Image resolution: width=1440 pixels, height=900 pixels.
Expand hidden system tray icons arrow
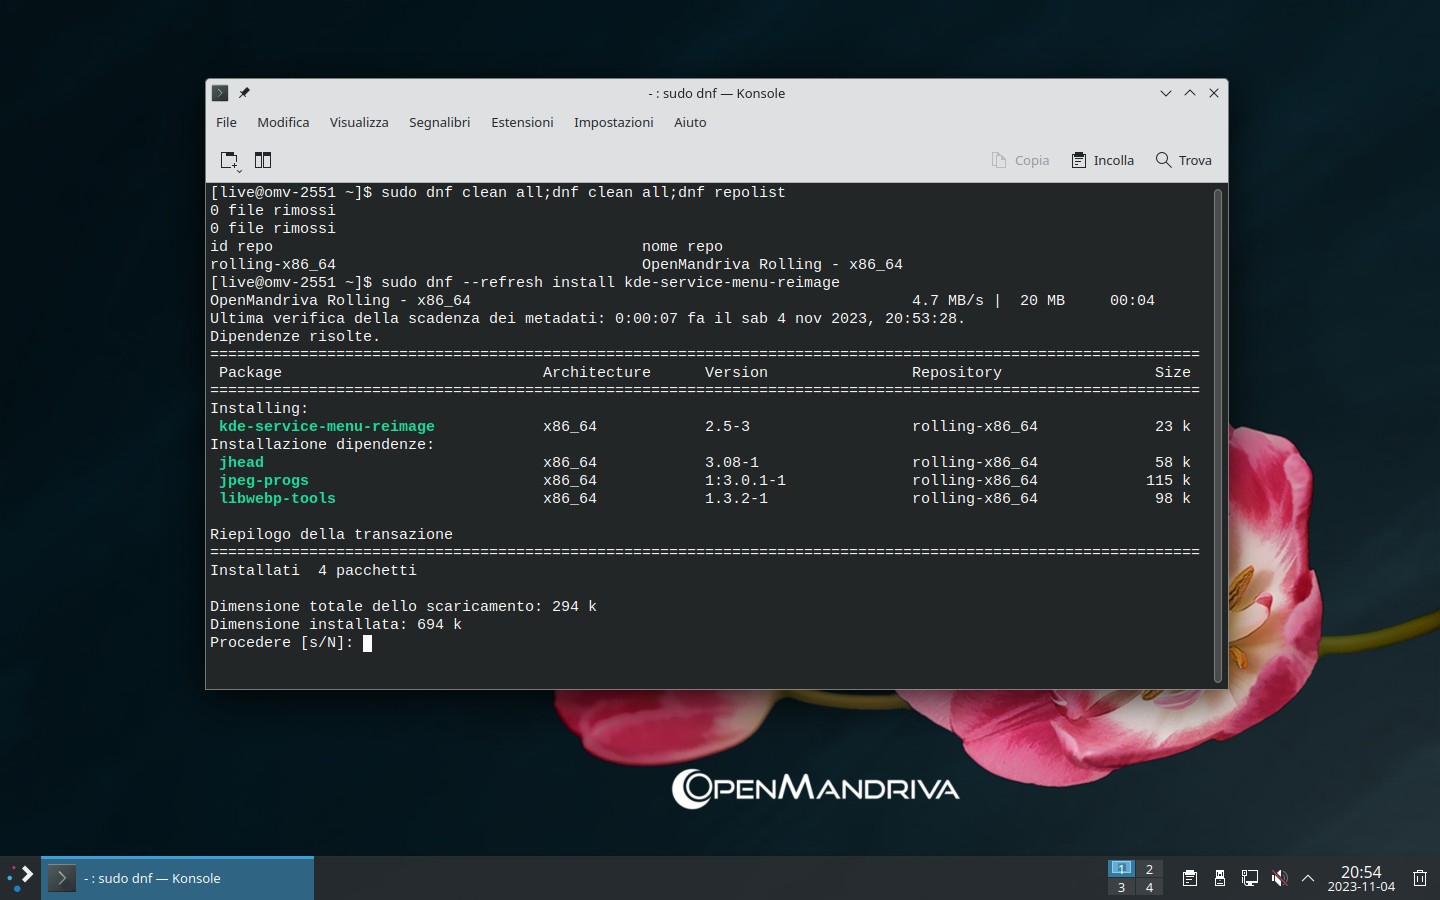pyautogui.click(x=1308, y=878)
